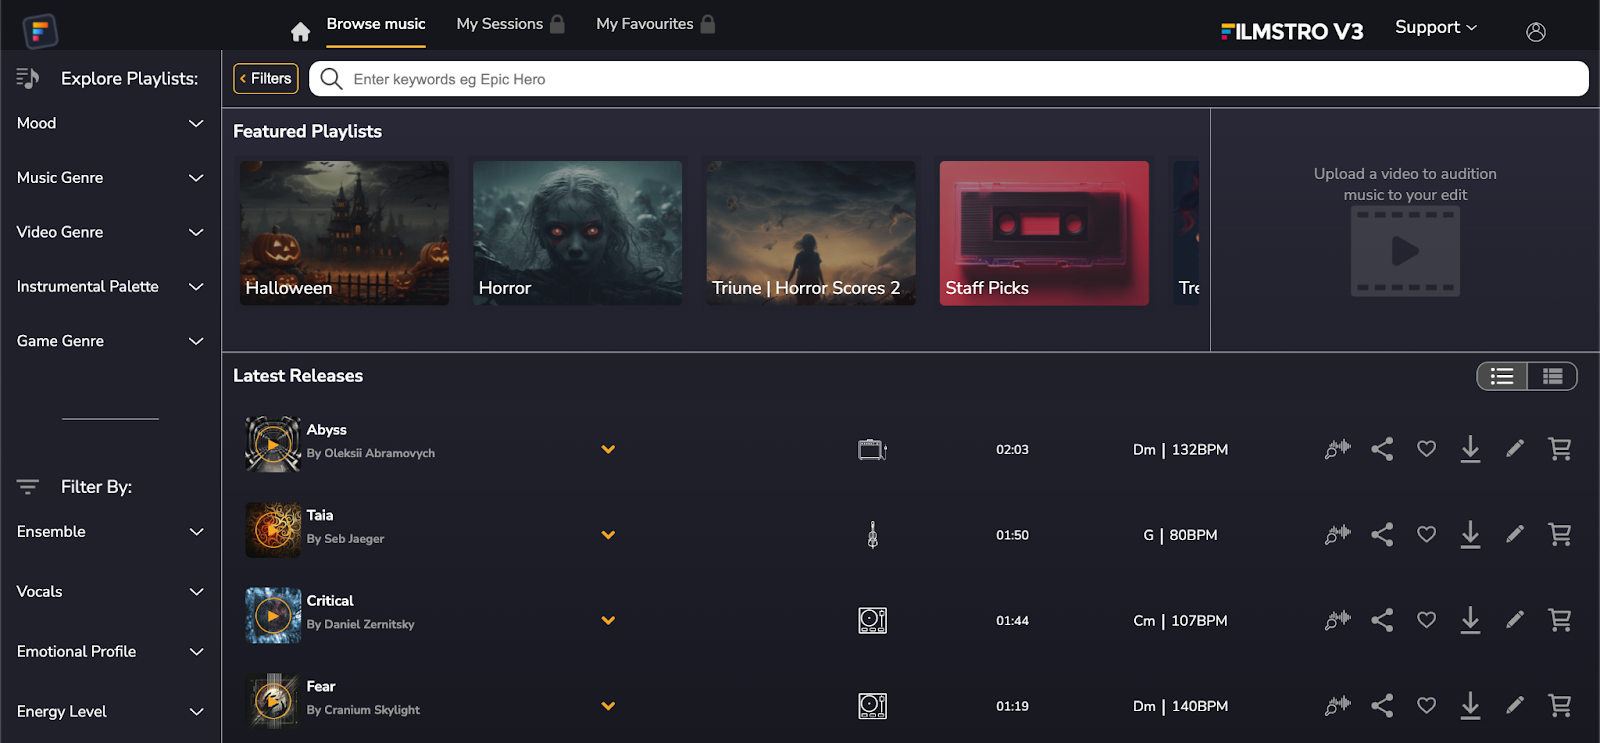The width and height of the screenshot is (1600, 743).
Task: Edit the Abyss track with pencil
Action: [1515, 449]
